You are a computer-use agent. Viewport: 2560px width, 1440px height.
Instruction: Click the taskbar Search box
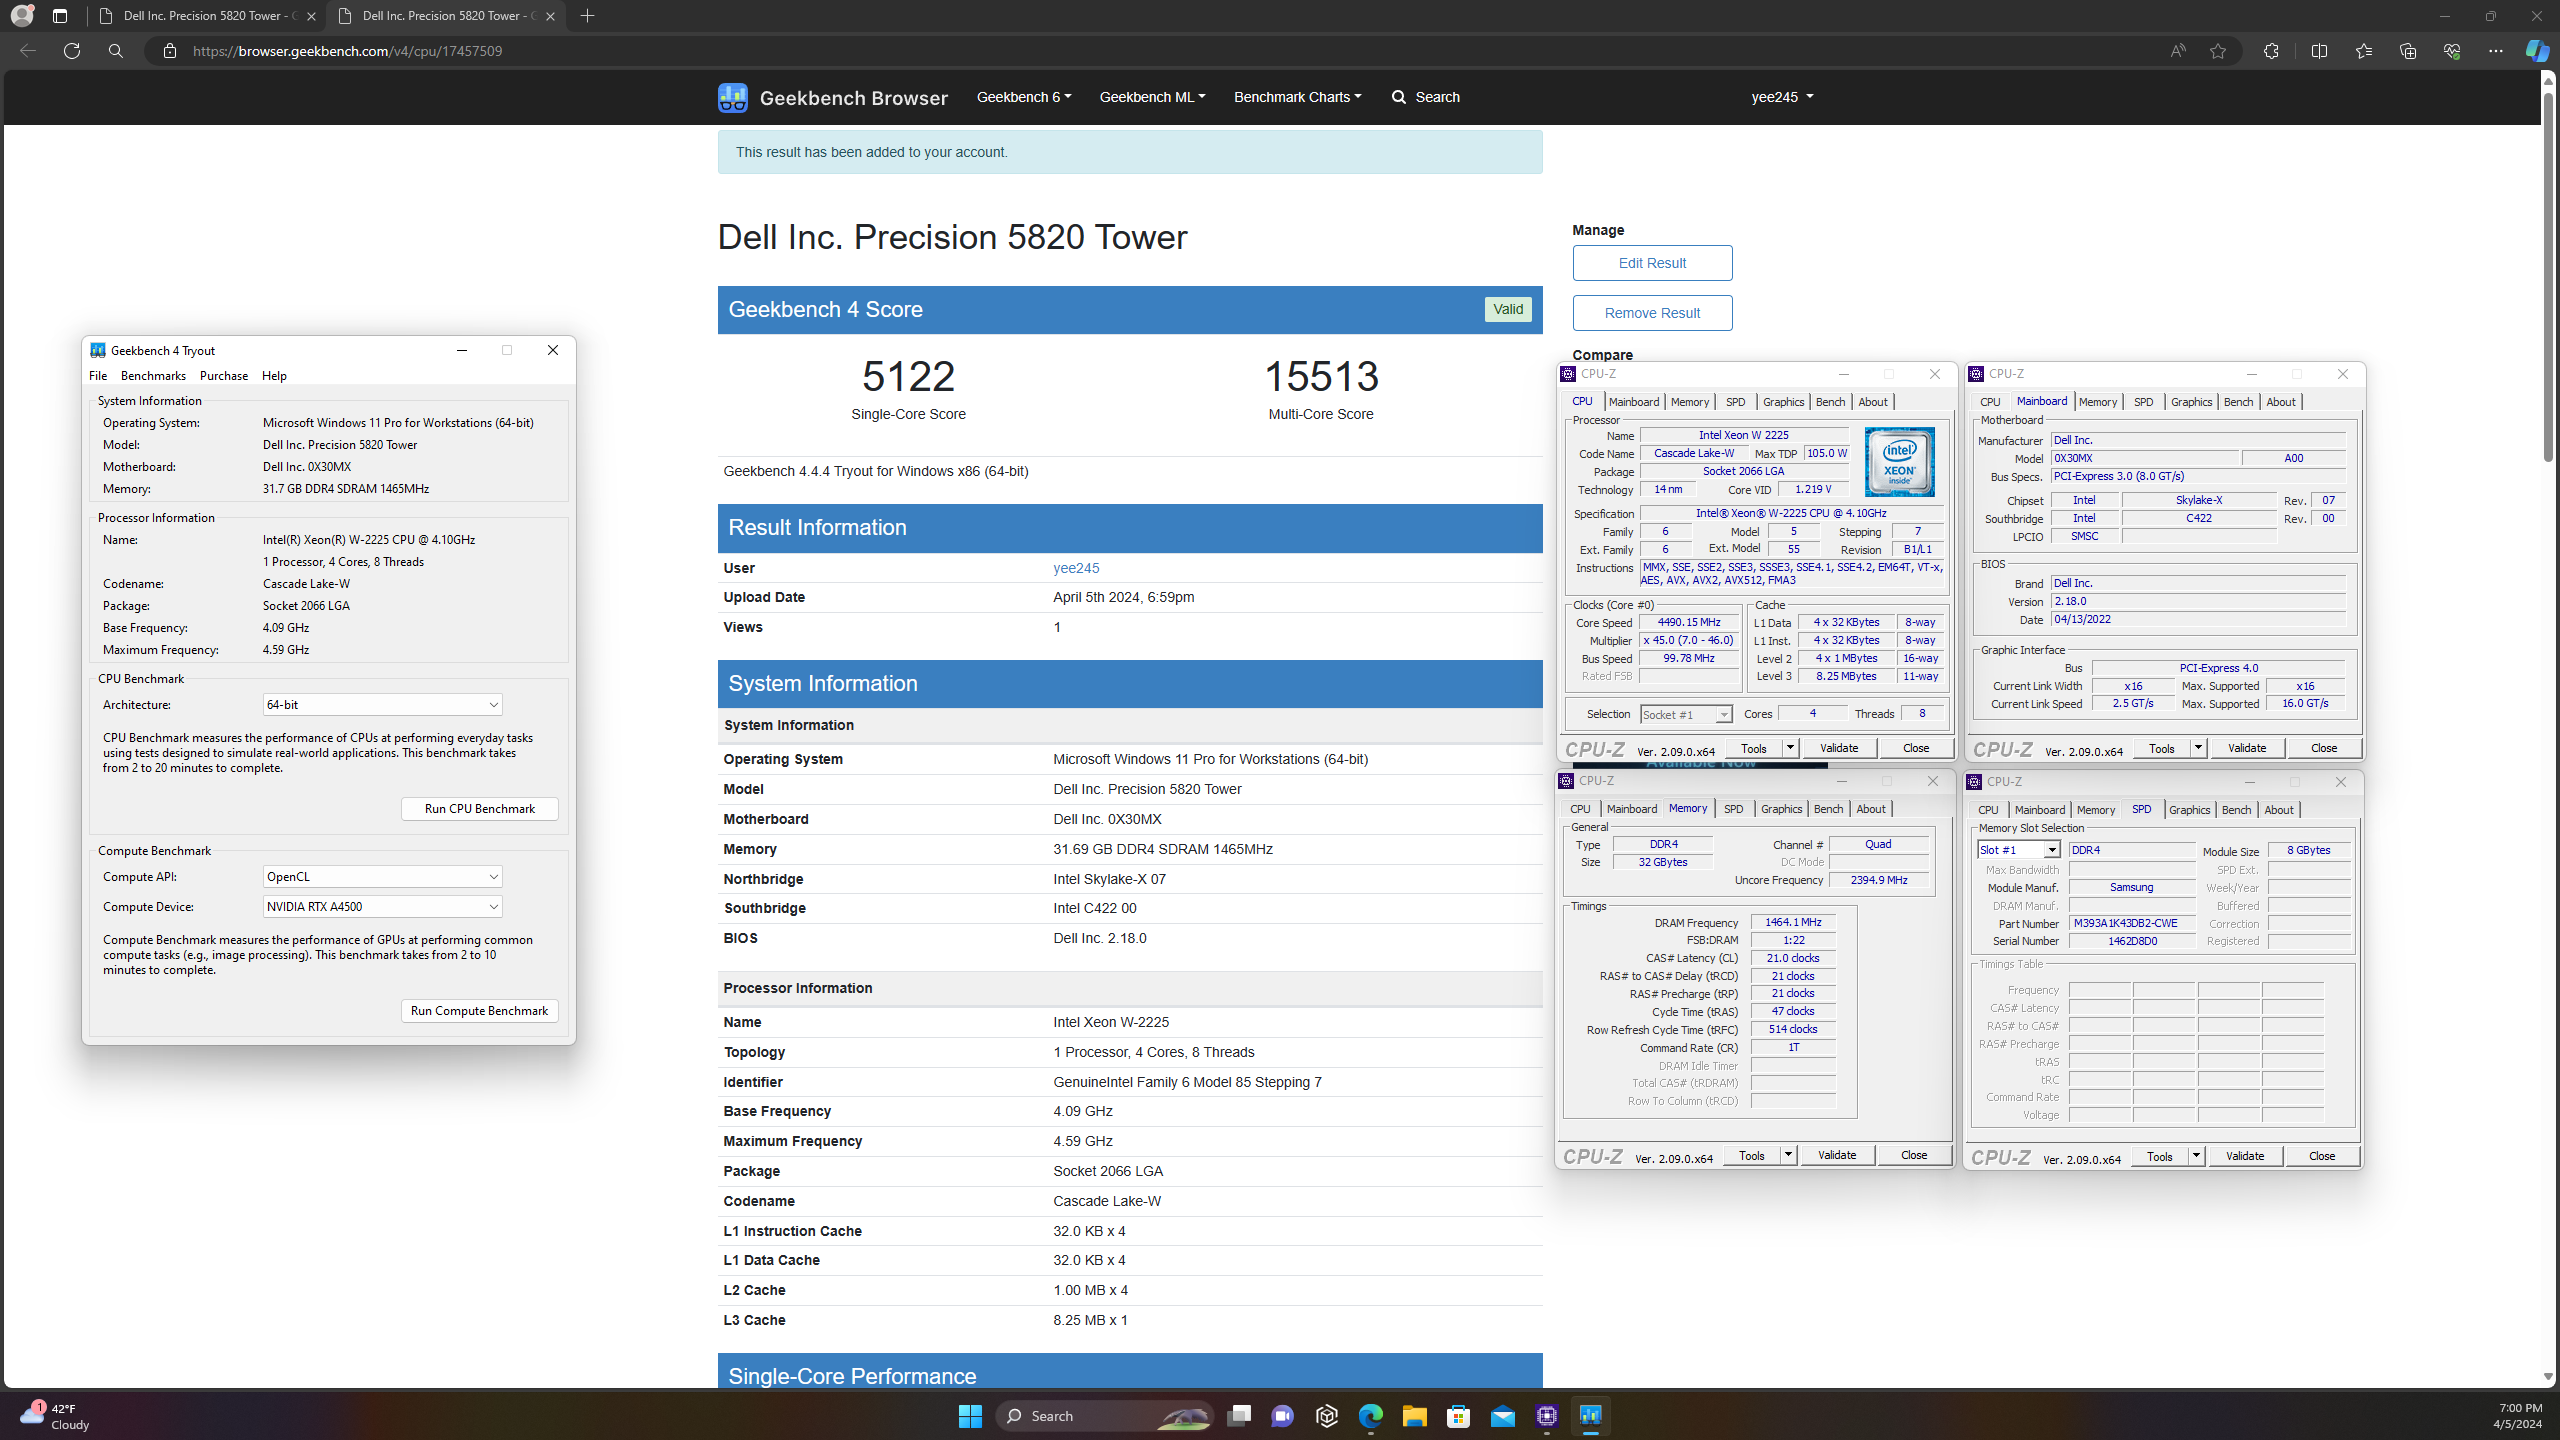1104,1416
